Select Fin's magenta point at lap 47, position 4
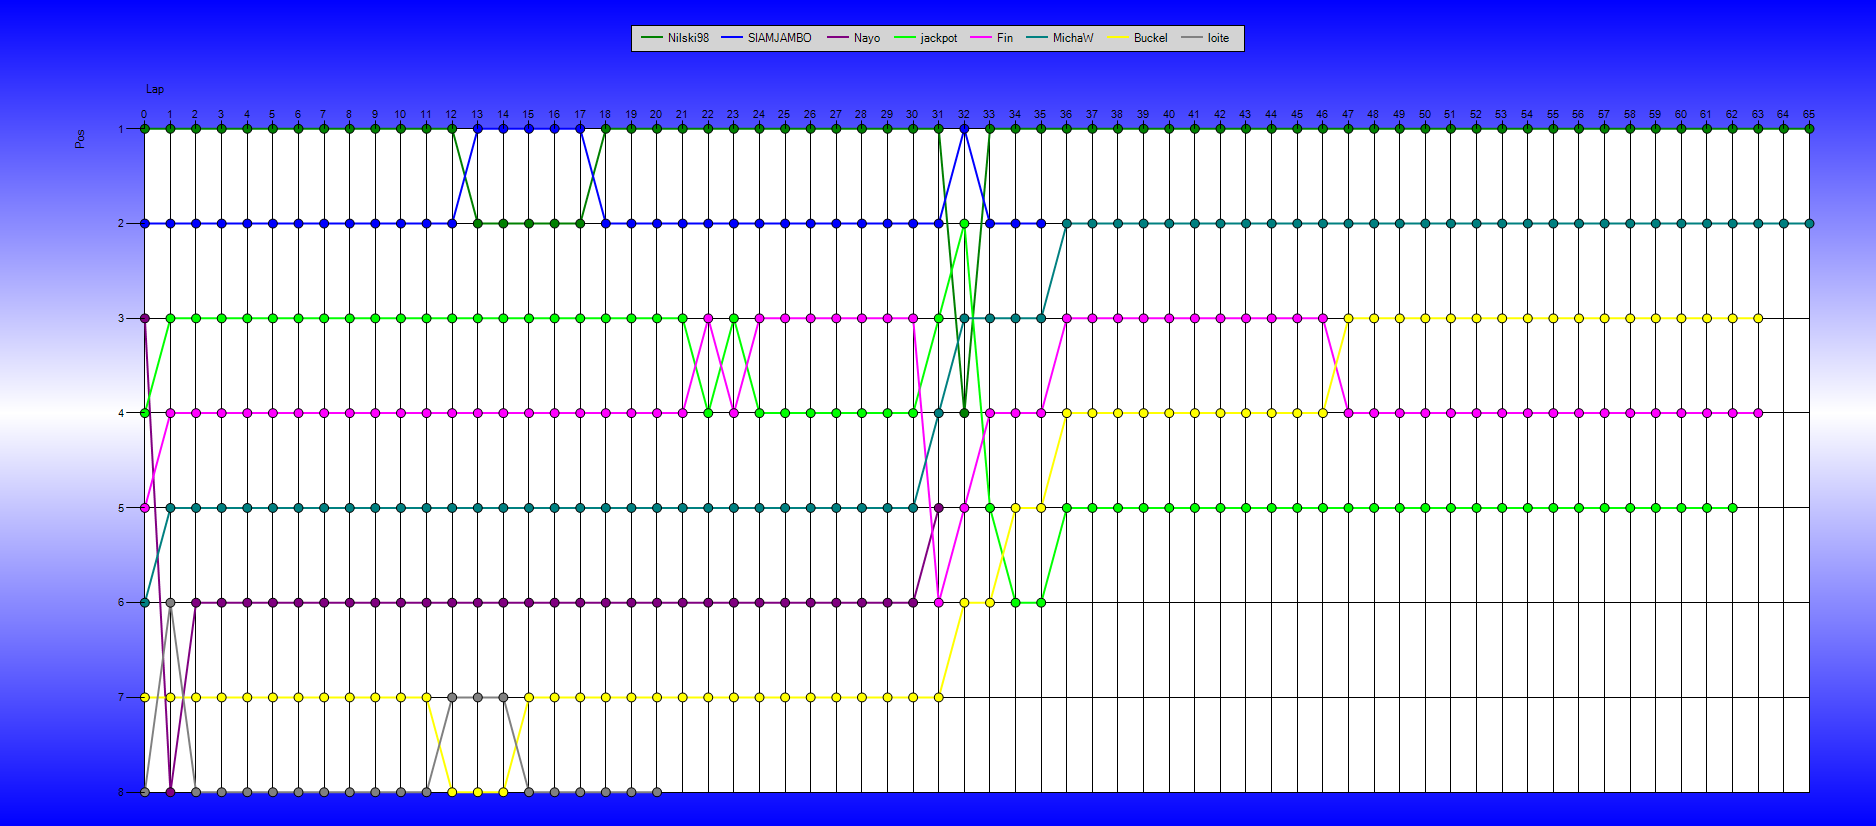This screenshot has width=1876, height=826. [x=1348, y=413]
